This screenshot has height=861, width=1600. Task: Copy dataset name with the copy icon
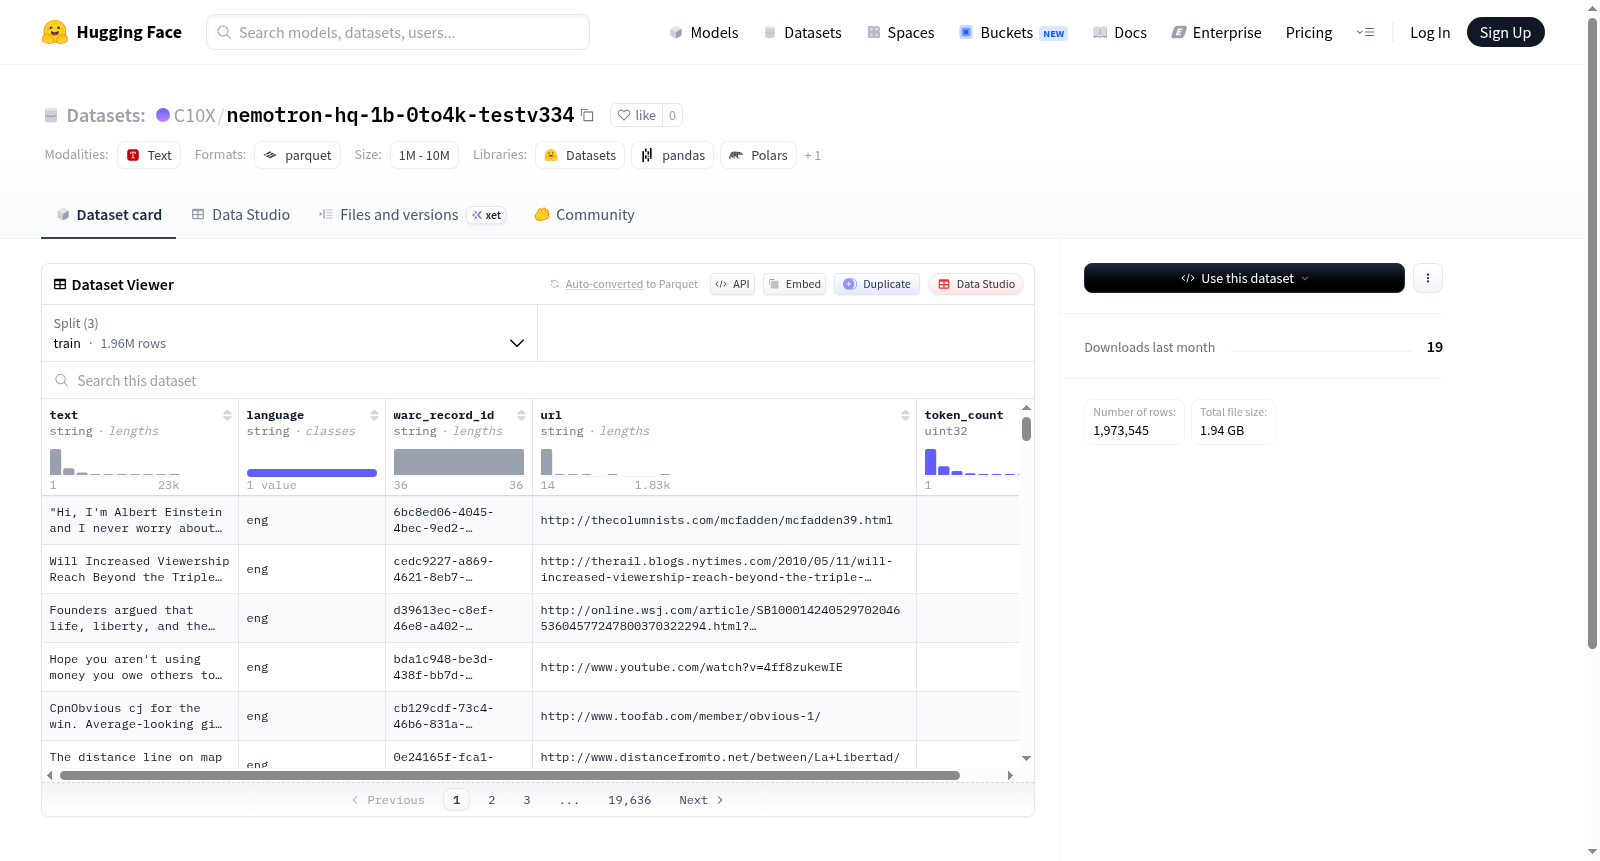coord(588,115)
